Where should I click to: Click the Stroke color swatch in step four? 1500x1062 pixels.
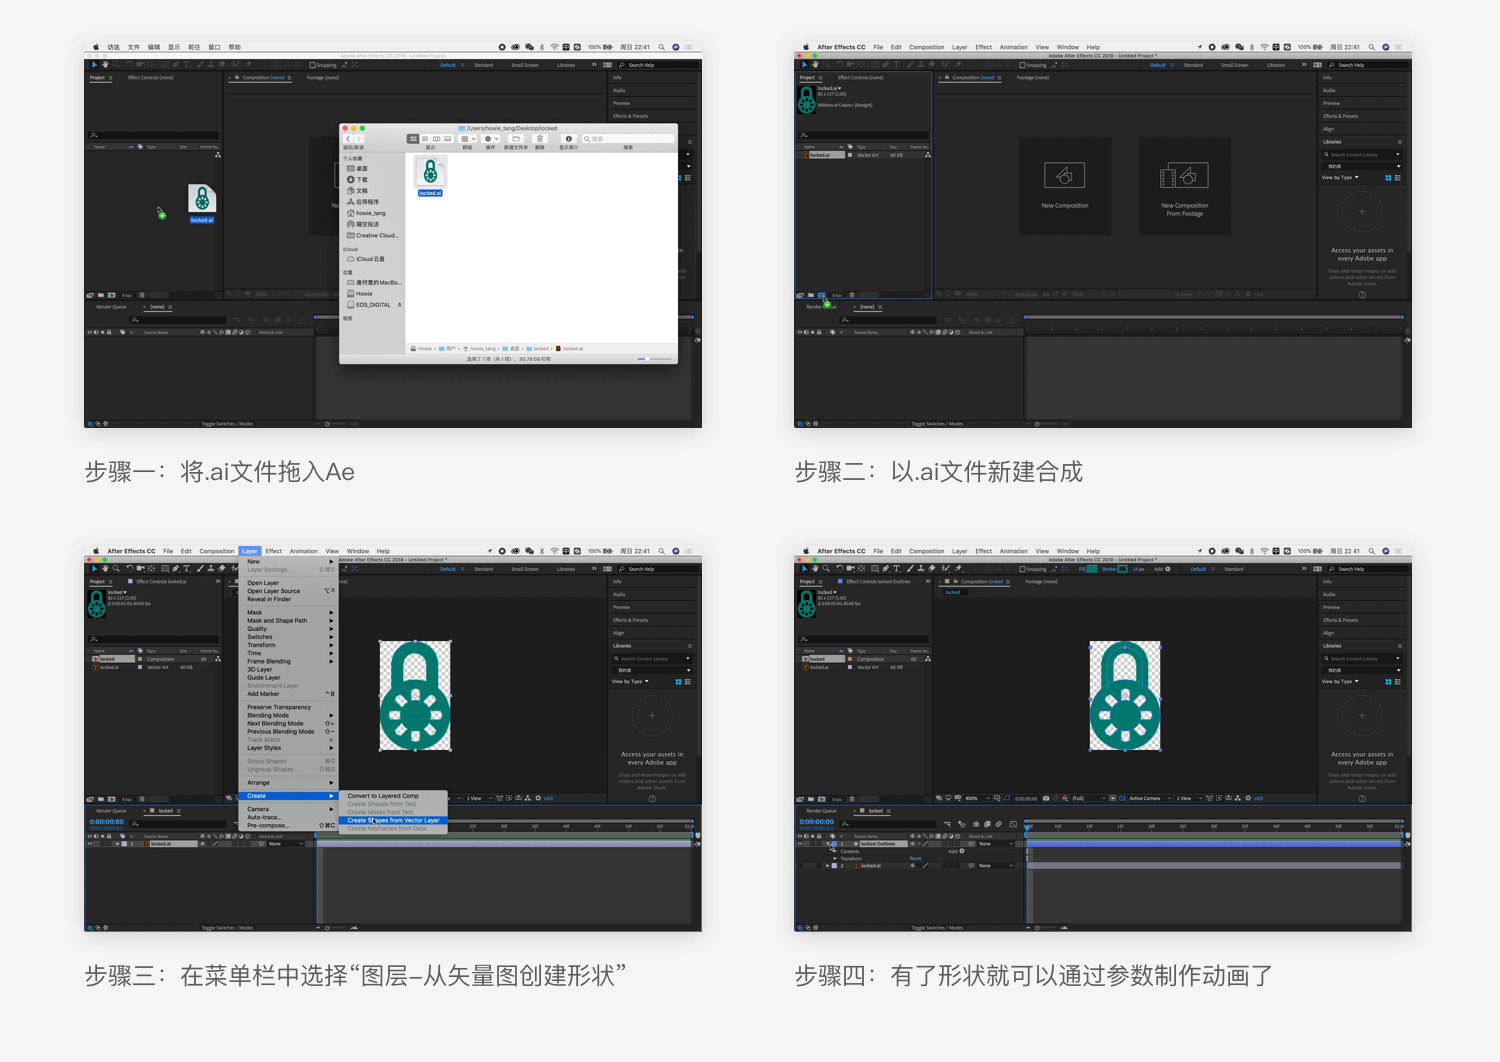coord(1122,569)
